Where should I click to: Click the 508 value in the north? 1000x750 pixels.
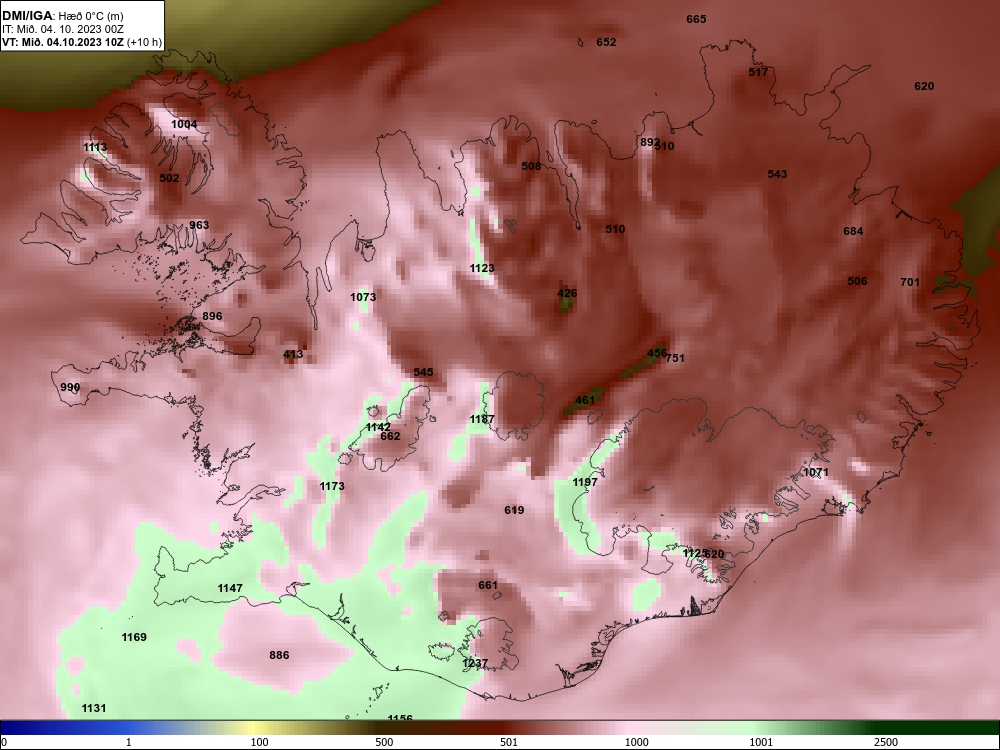531,166
